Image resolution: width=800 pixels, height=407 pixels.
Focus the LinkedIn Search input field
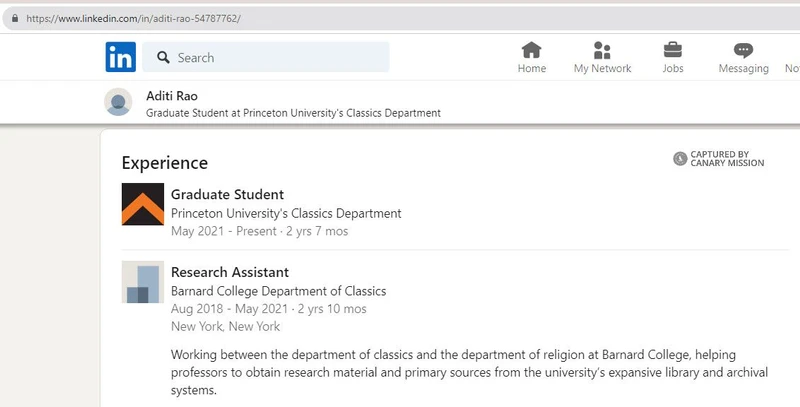pos(275,58)
